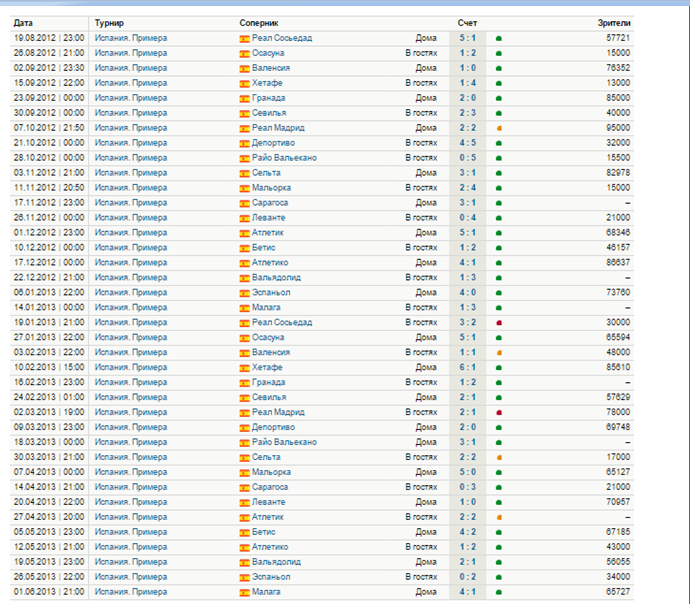The height and width of the screenshot is (604, 690).
Task: Open the Атлетико link in the 17.12.2012 row
Action: click(270, 263)
